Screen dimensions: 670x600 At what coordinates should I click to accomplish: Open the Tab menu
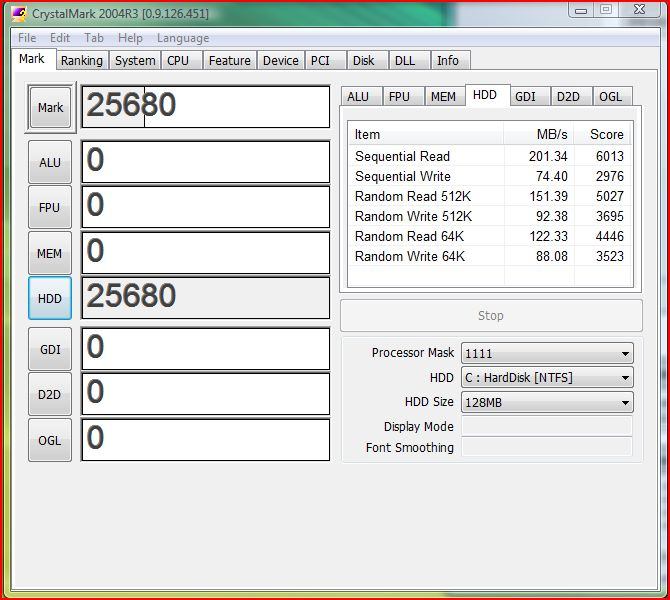point(94,38)
